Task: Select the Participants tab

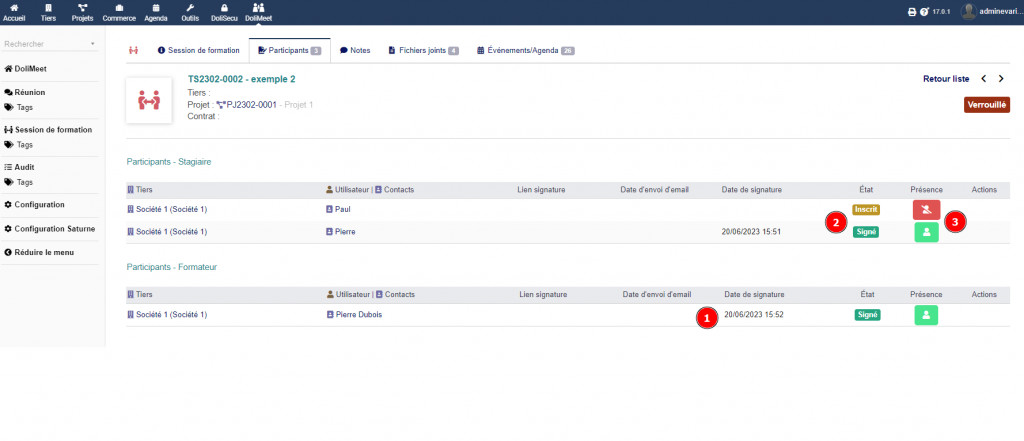Action: 289,50
